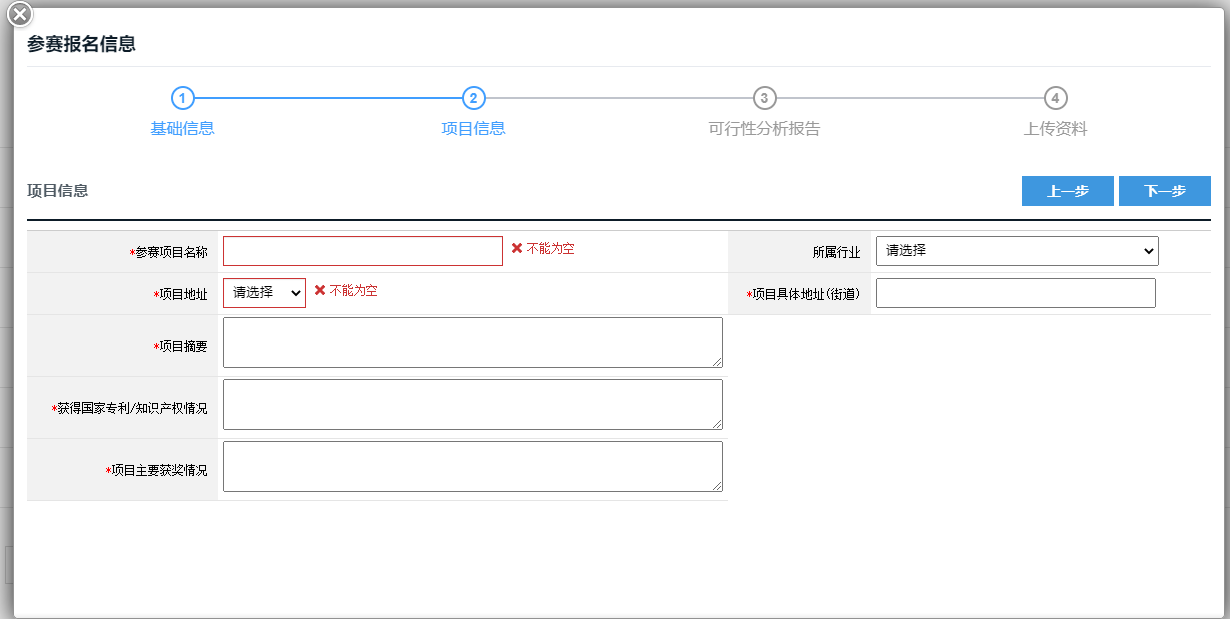This screenshot has height=619, width=1230.
Task: Click the 上传资料 step label
Action: point(1055,129)
